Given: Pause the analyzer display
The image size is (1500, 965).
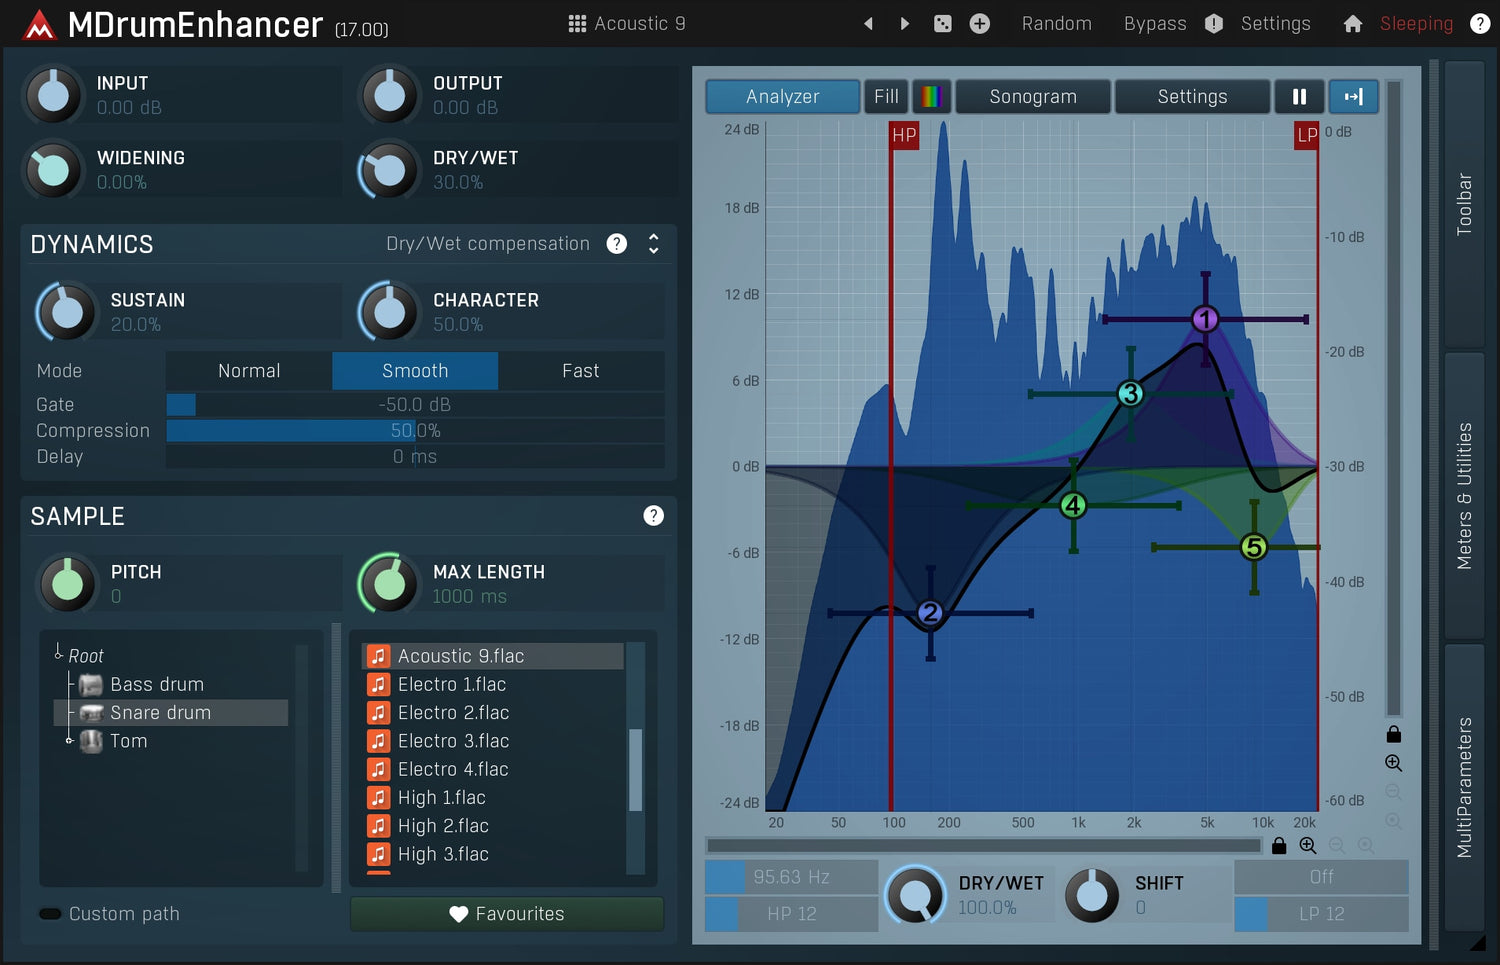Looking at the screenshot, I should pos(1299,96).
